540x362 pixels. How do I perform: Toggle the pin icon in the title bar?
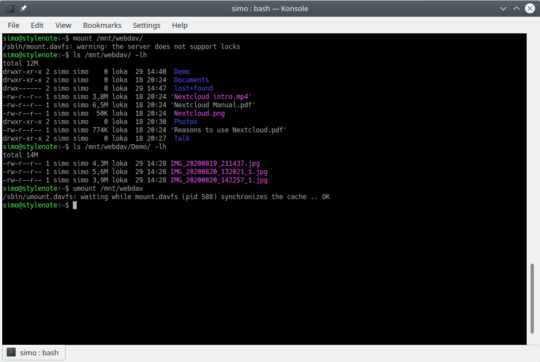23,8
